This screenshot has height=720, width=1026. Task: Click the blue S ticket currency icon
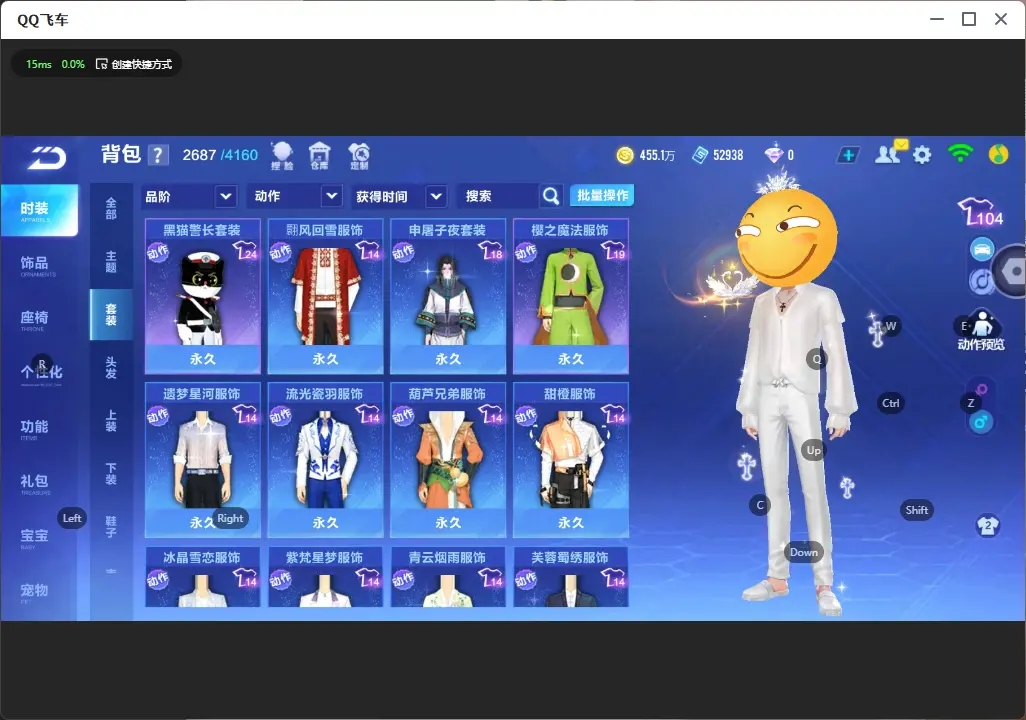point(700,155)
